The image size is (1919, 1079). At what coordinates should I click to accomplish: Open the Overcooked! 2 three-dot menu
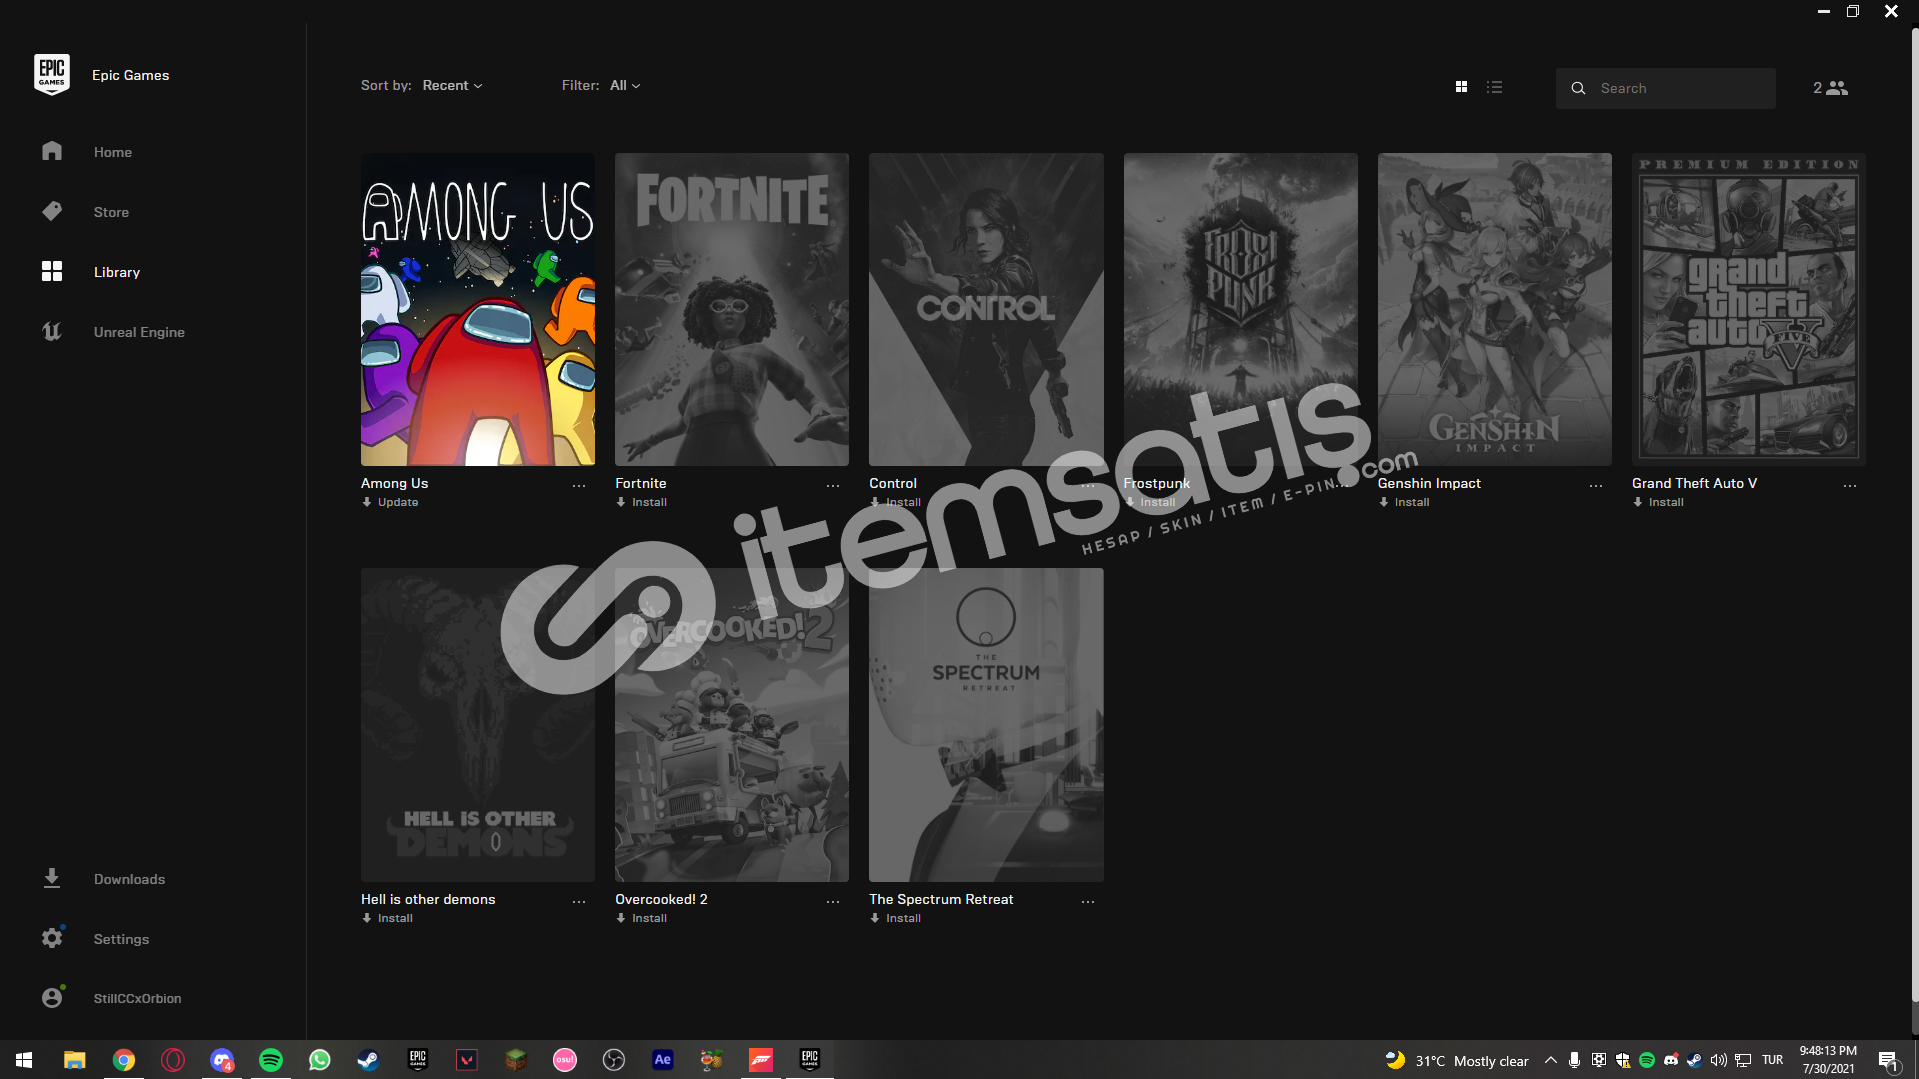click(833, 902)
